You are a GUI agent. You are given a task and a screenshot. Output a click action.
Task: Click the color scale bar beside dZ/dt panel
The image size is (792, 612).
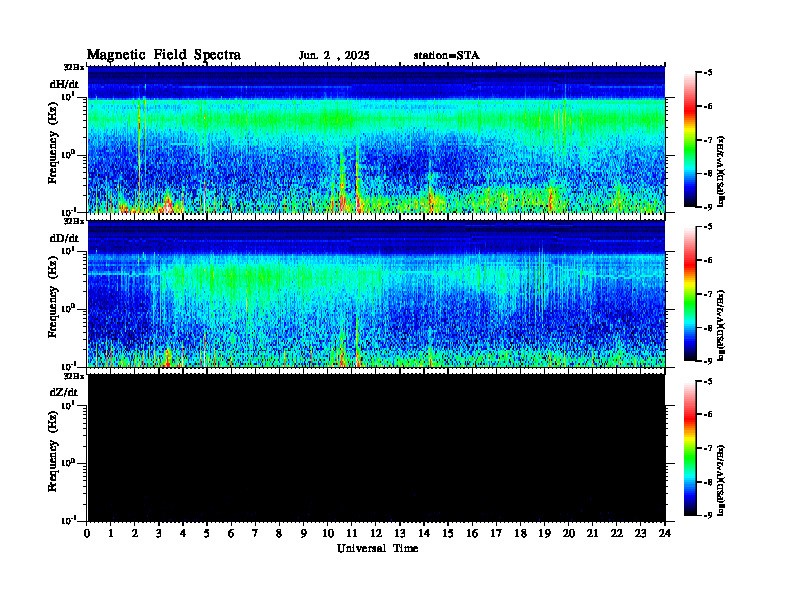(690, 448)
